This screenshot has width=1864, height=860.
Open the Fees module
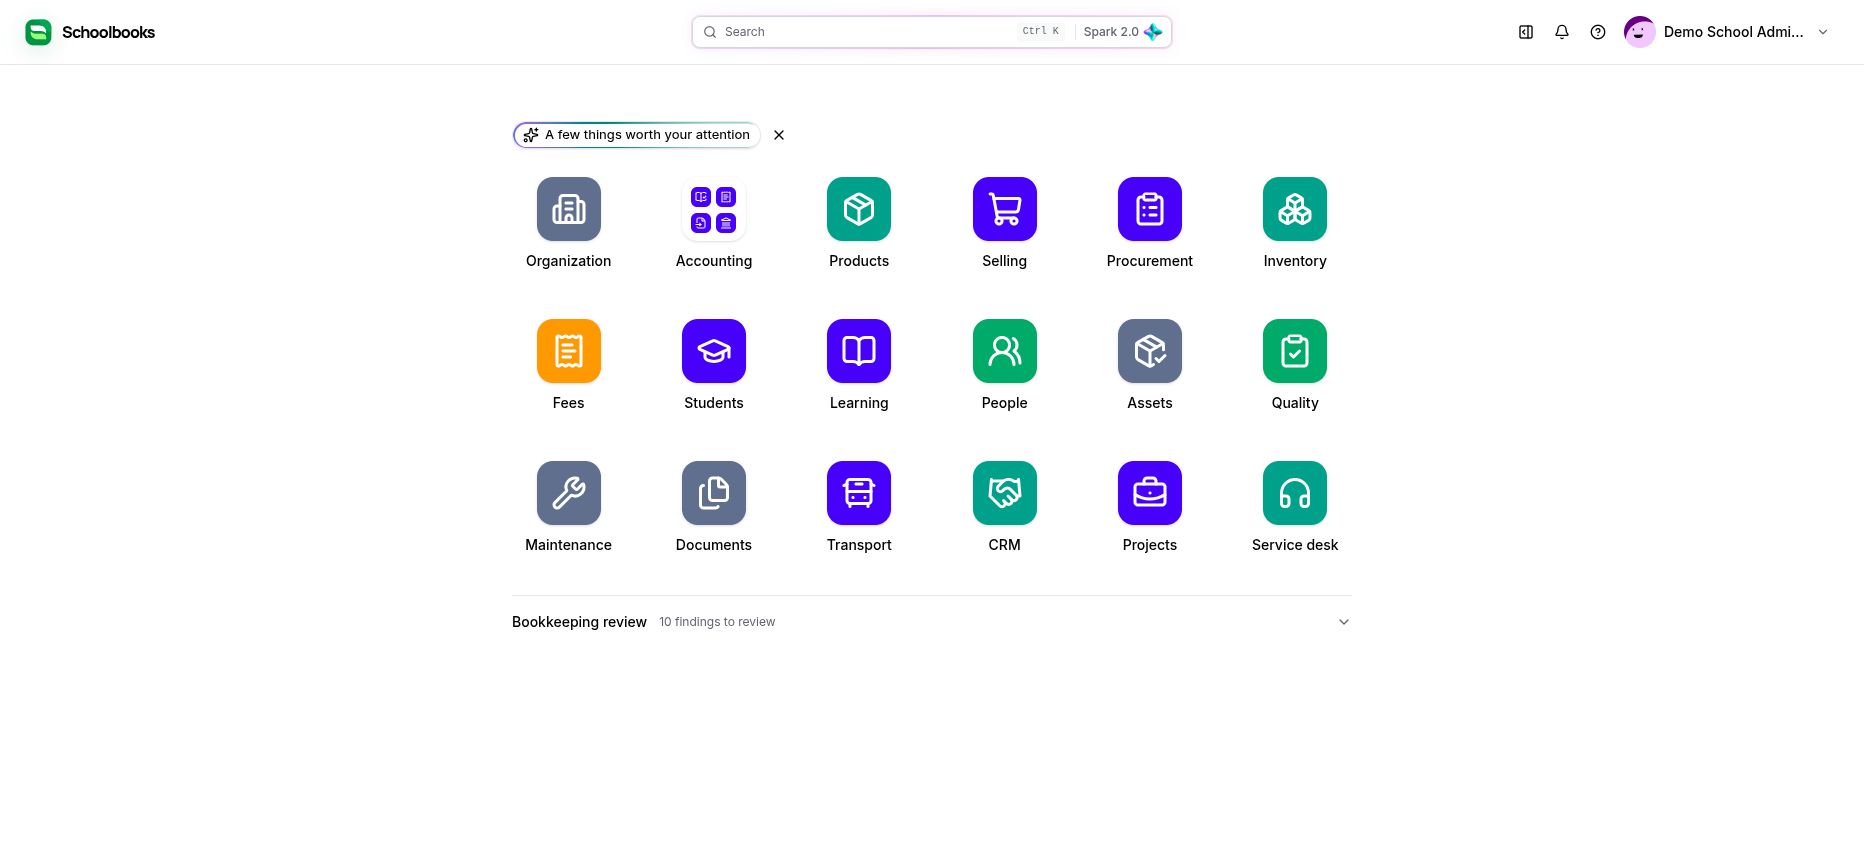569,351
